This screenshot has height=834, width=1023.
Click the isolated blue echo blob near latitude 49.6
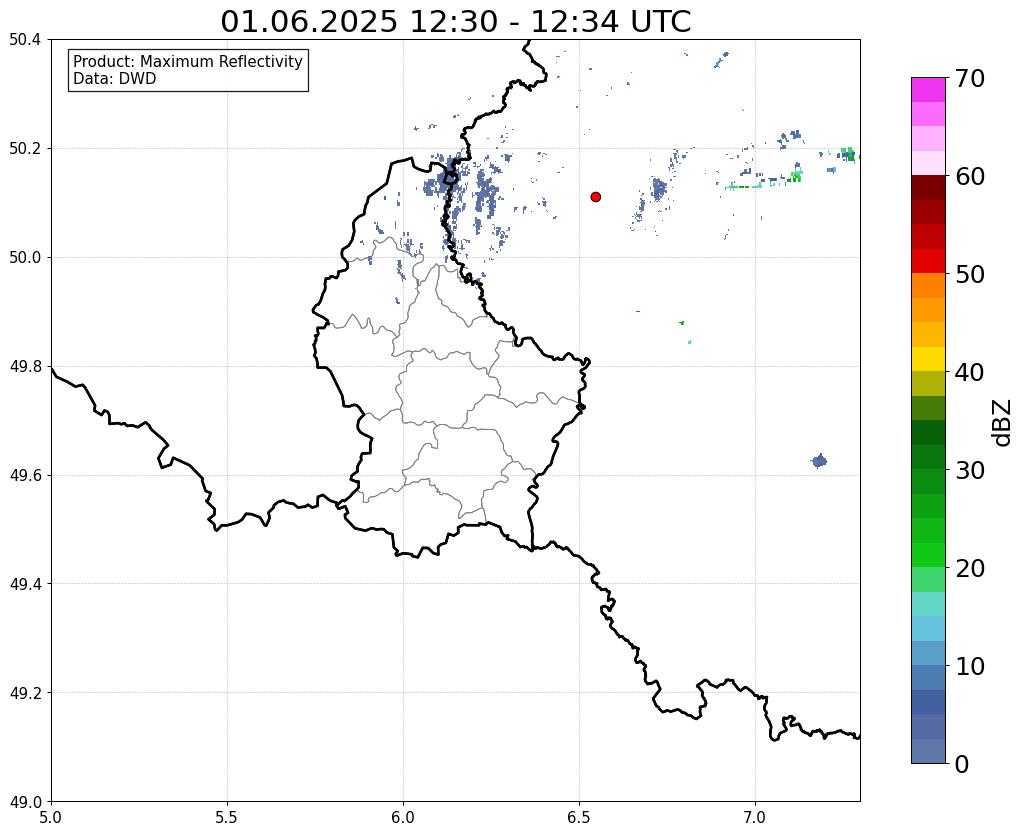tap(819, 461)
